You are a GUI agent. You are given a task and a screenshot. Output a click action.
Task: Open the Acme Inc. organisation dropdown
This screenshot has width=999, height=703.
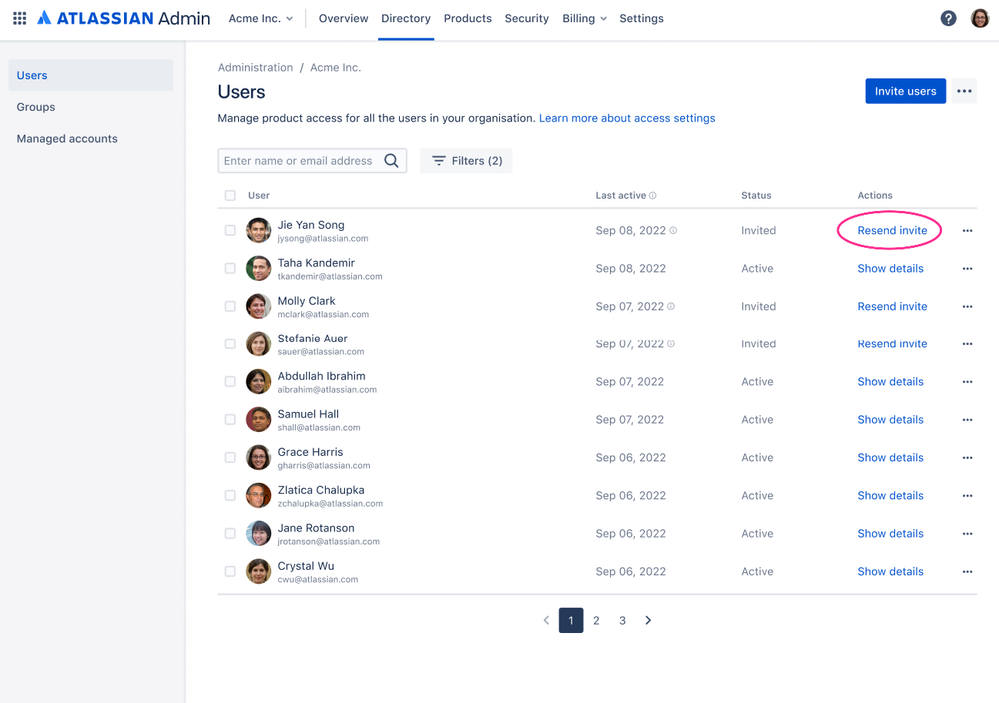click(x=260, y=17)
